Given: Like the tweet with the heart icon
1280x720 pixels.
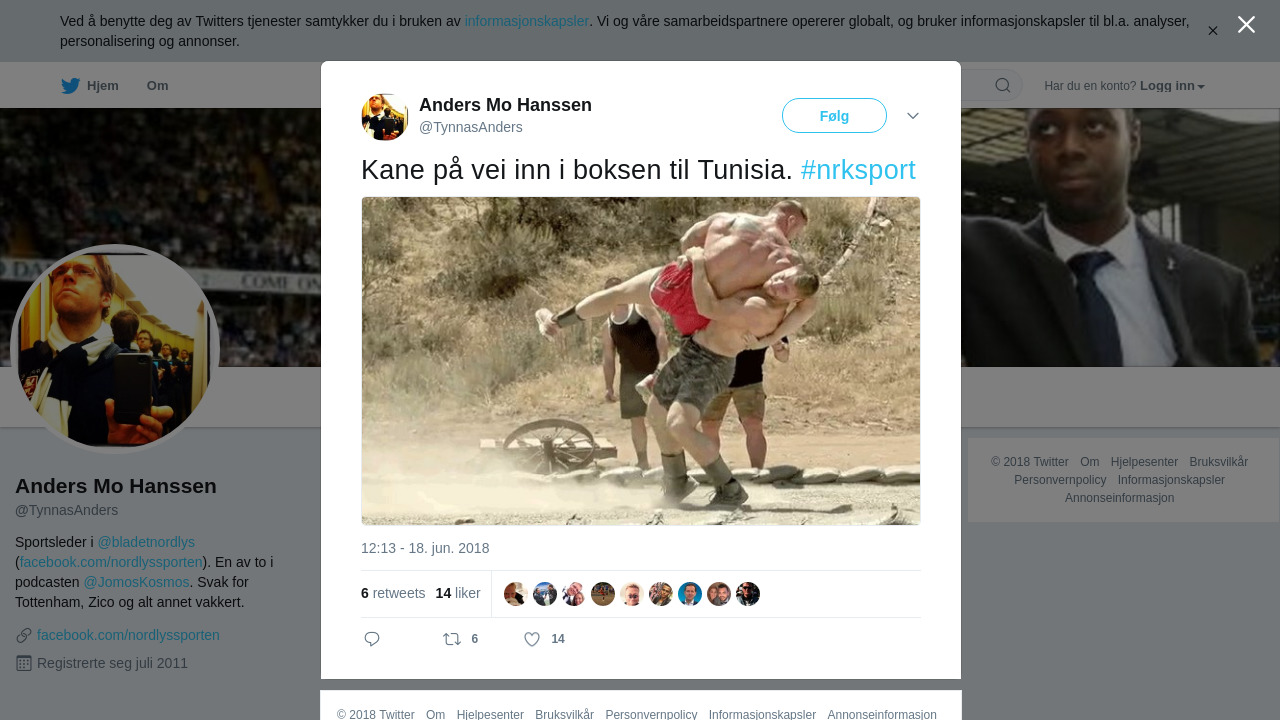Looking at the screenshot, I should click(x=532, y=639).
